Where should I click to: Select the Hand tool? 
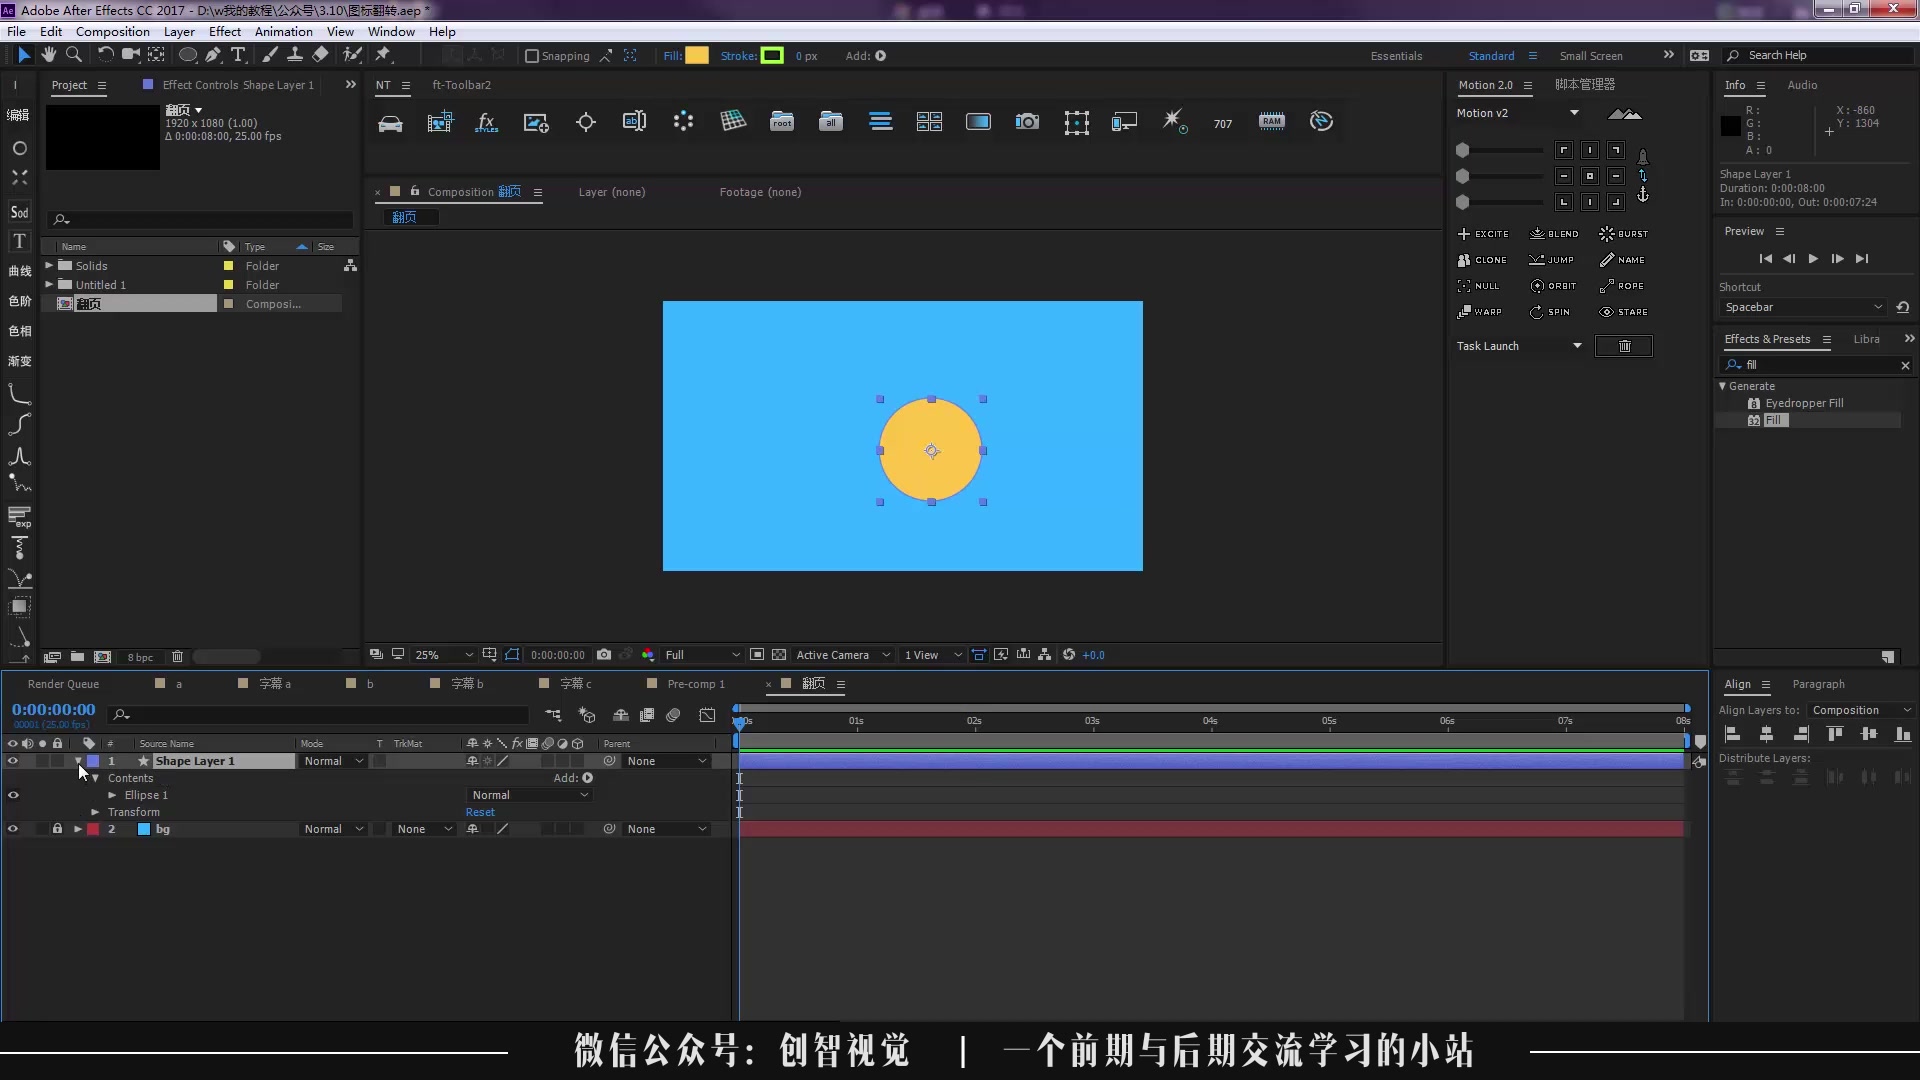click(48, 55)
